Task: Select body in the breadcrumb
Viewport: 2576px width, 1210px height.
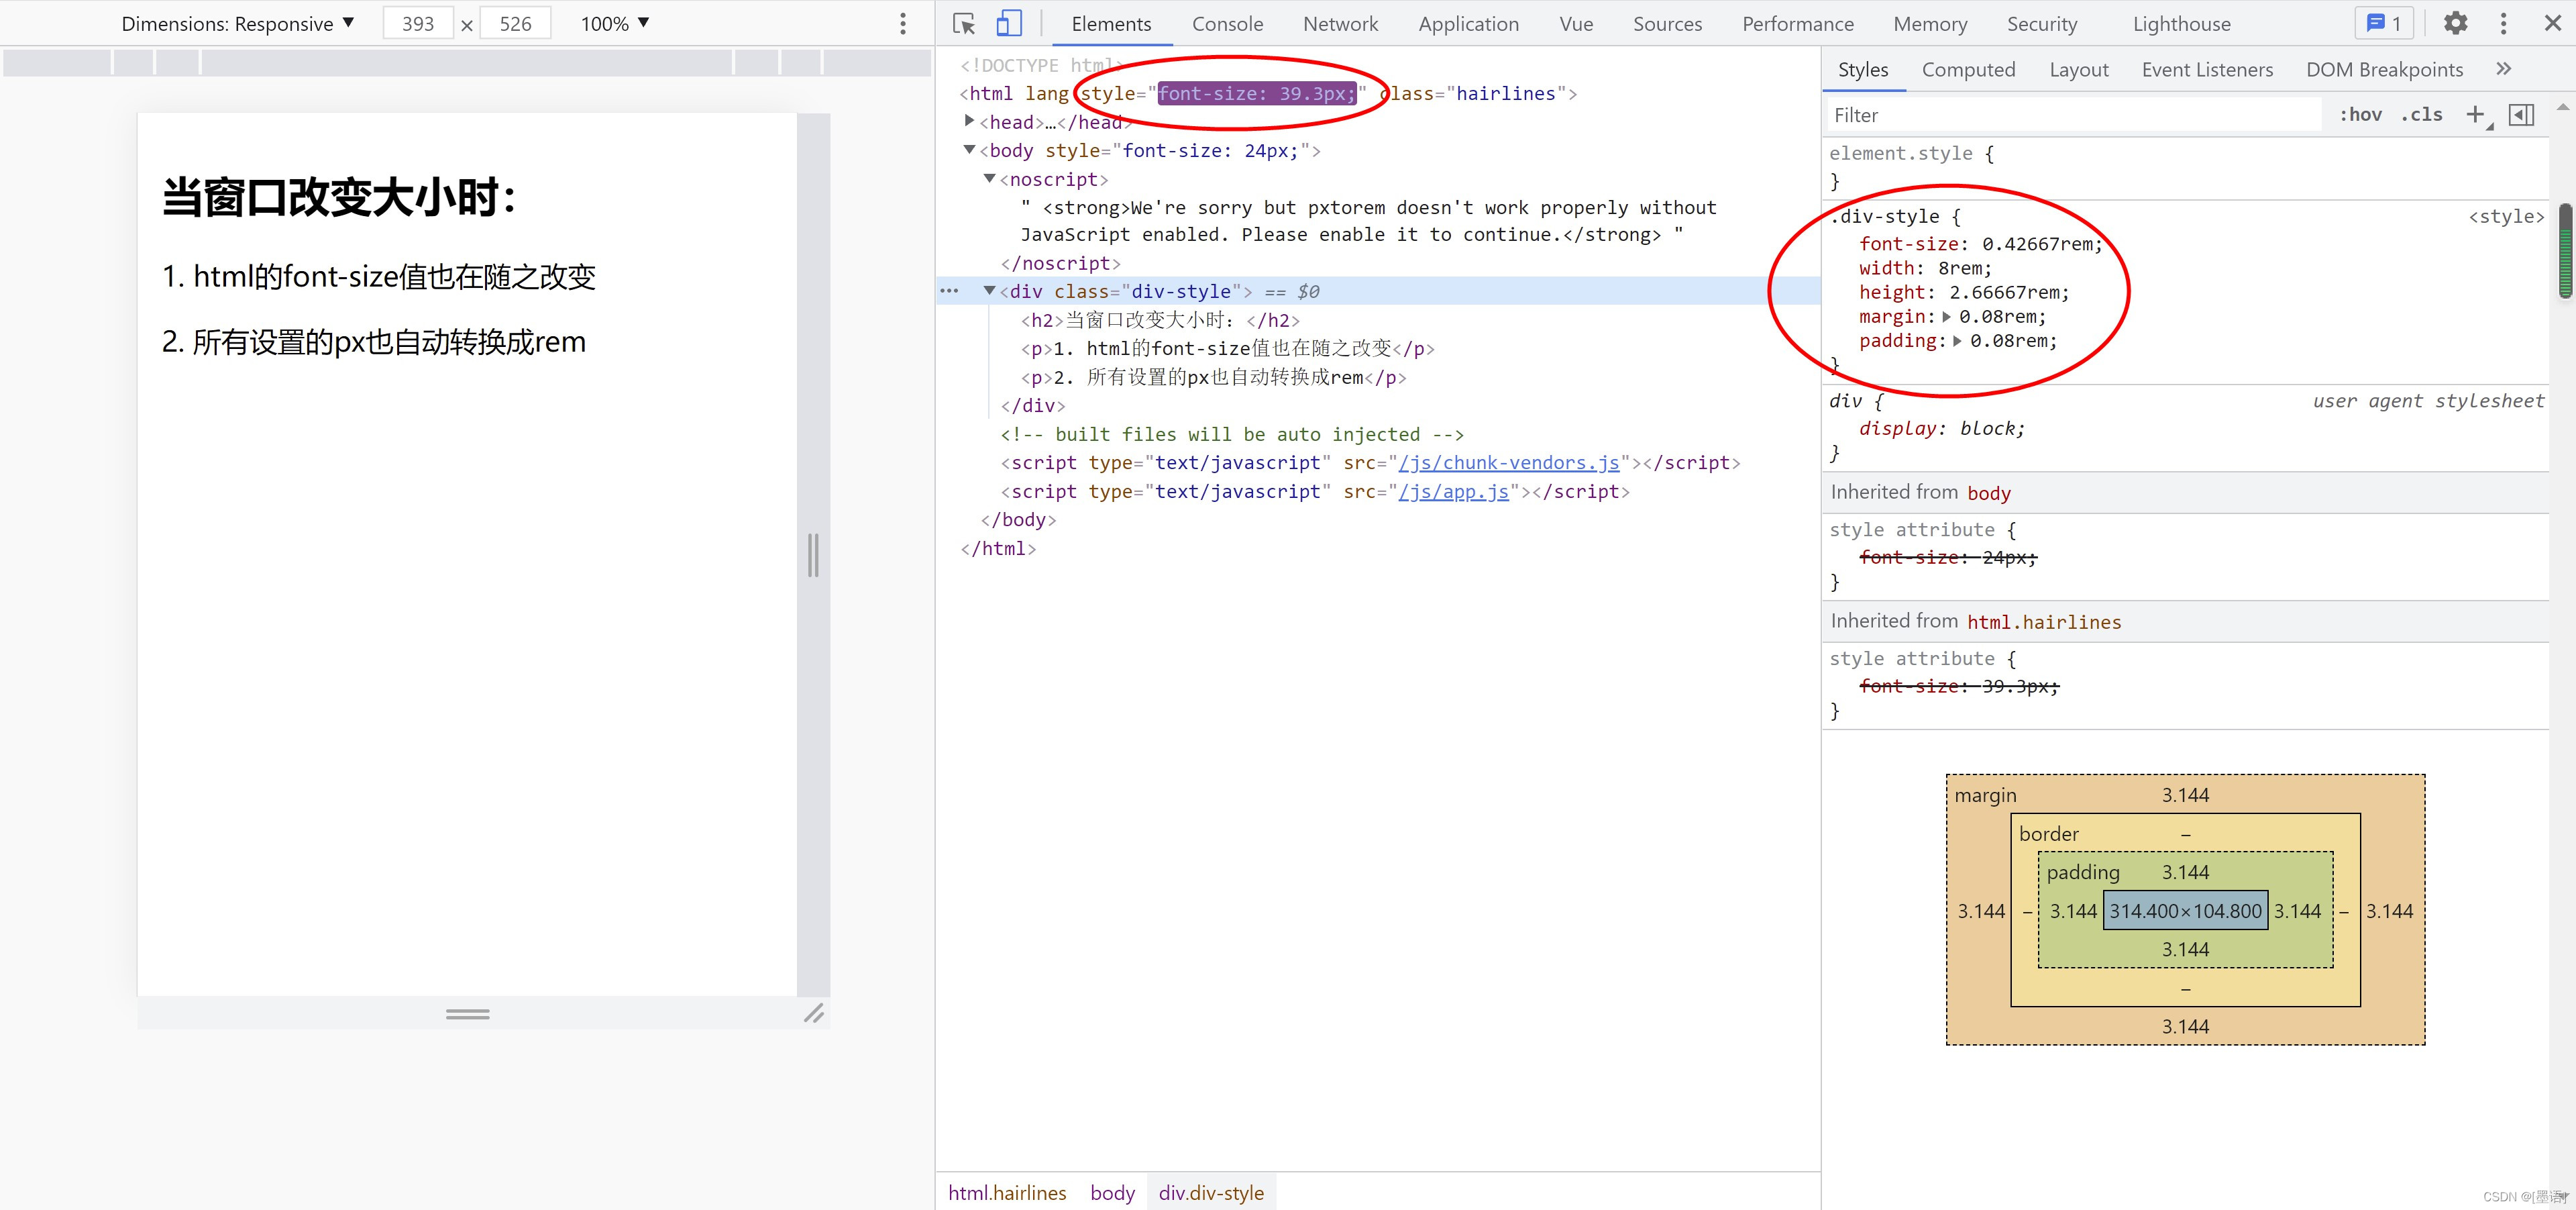Action: click(1112, 1193)
